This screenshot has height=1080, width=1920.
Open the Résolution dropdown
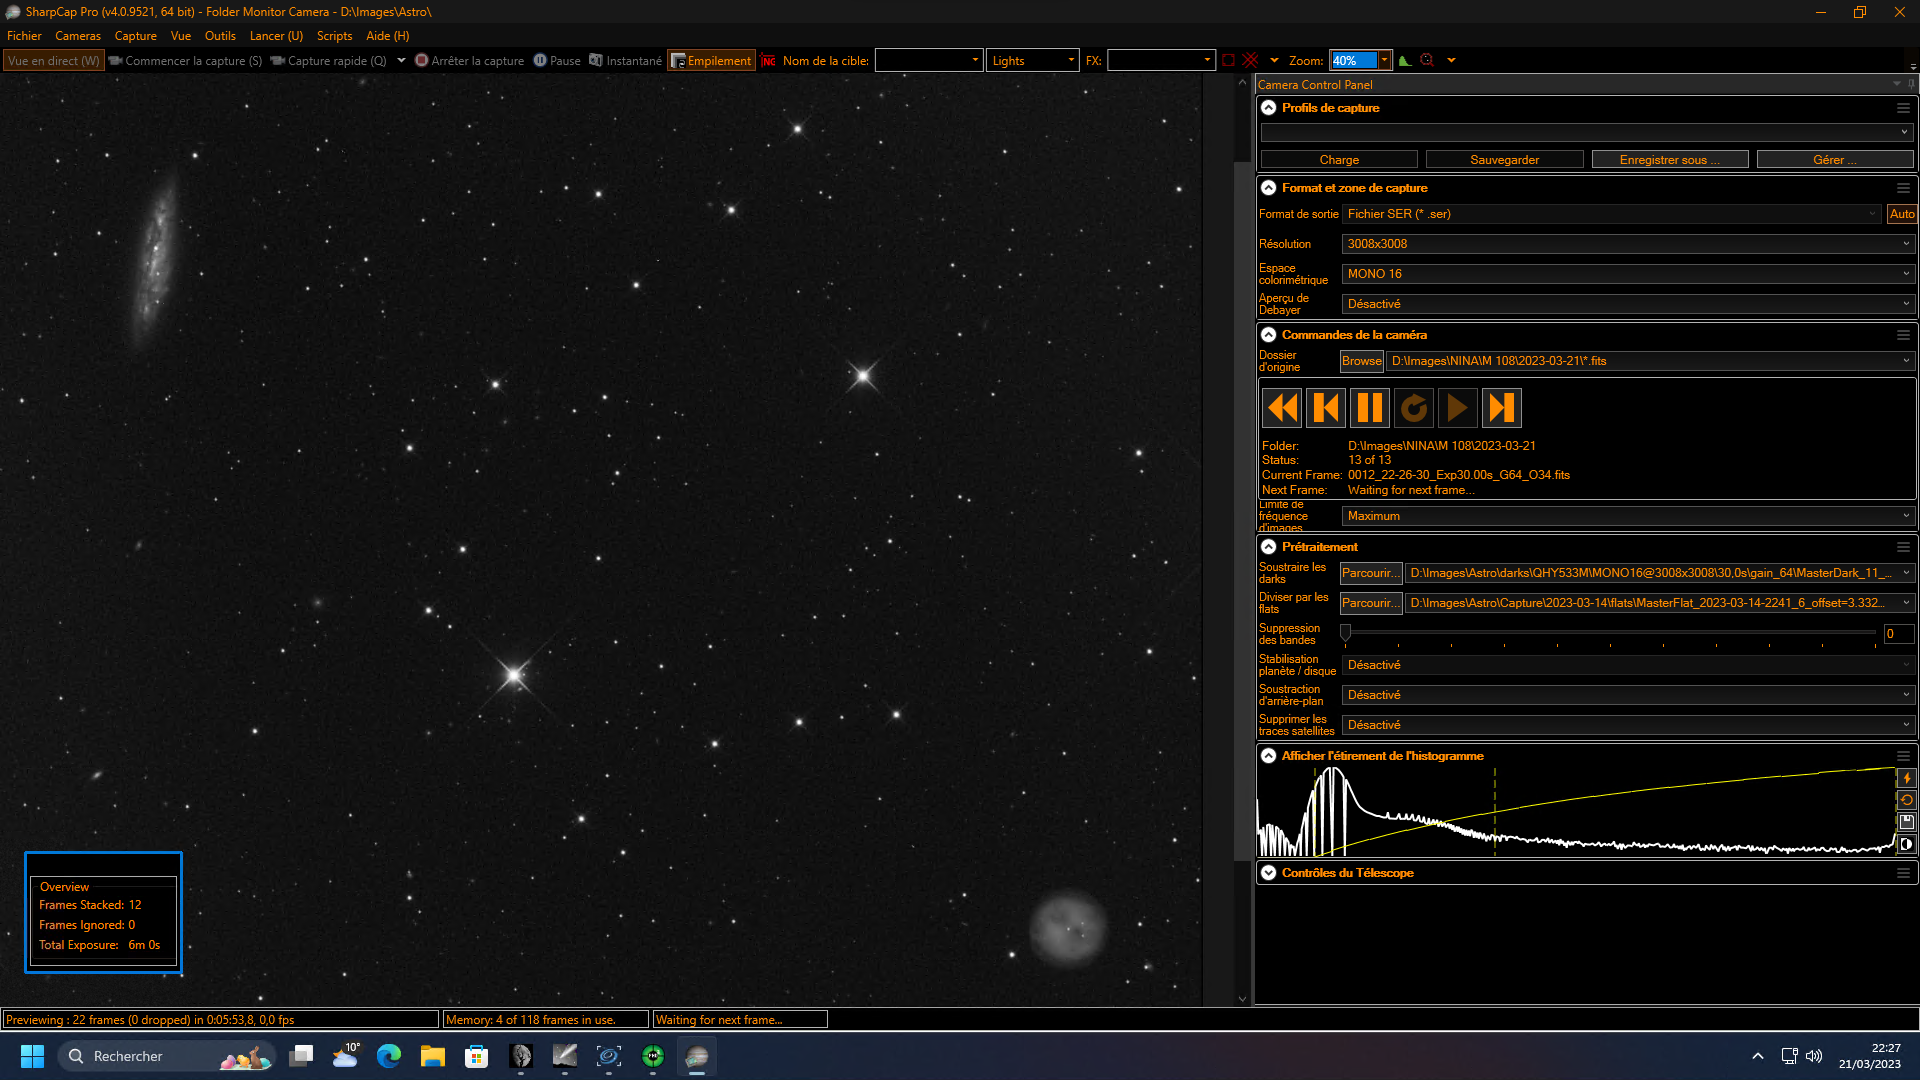(x=1627, y=244)
